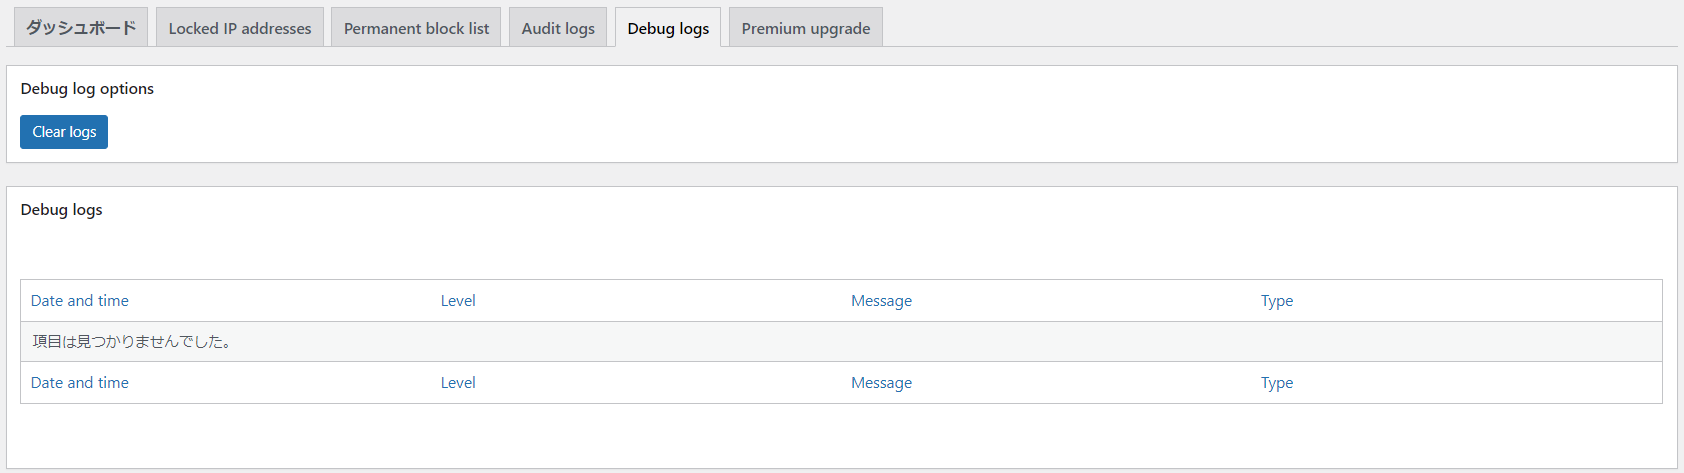Sort by Message in table header
The width and height of the screenshot is (1684, 473).
(x=881, y=301)
